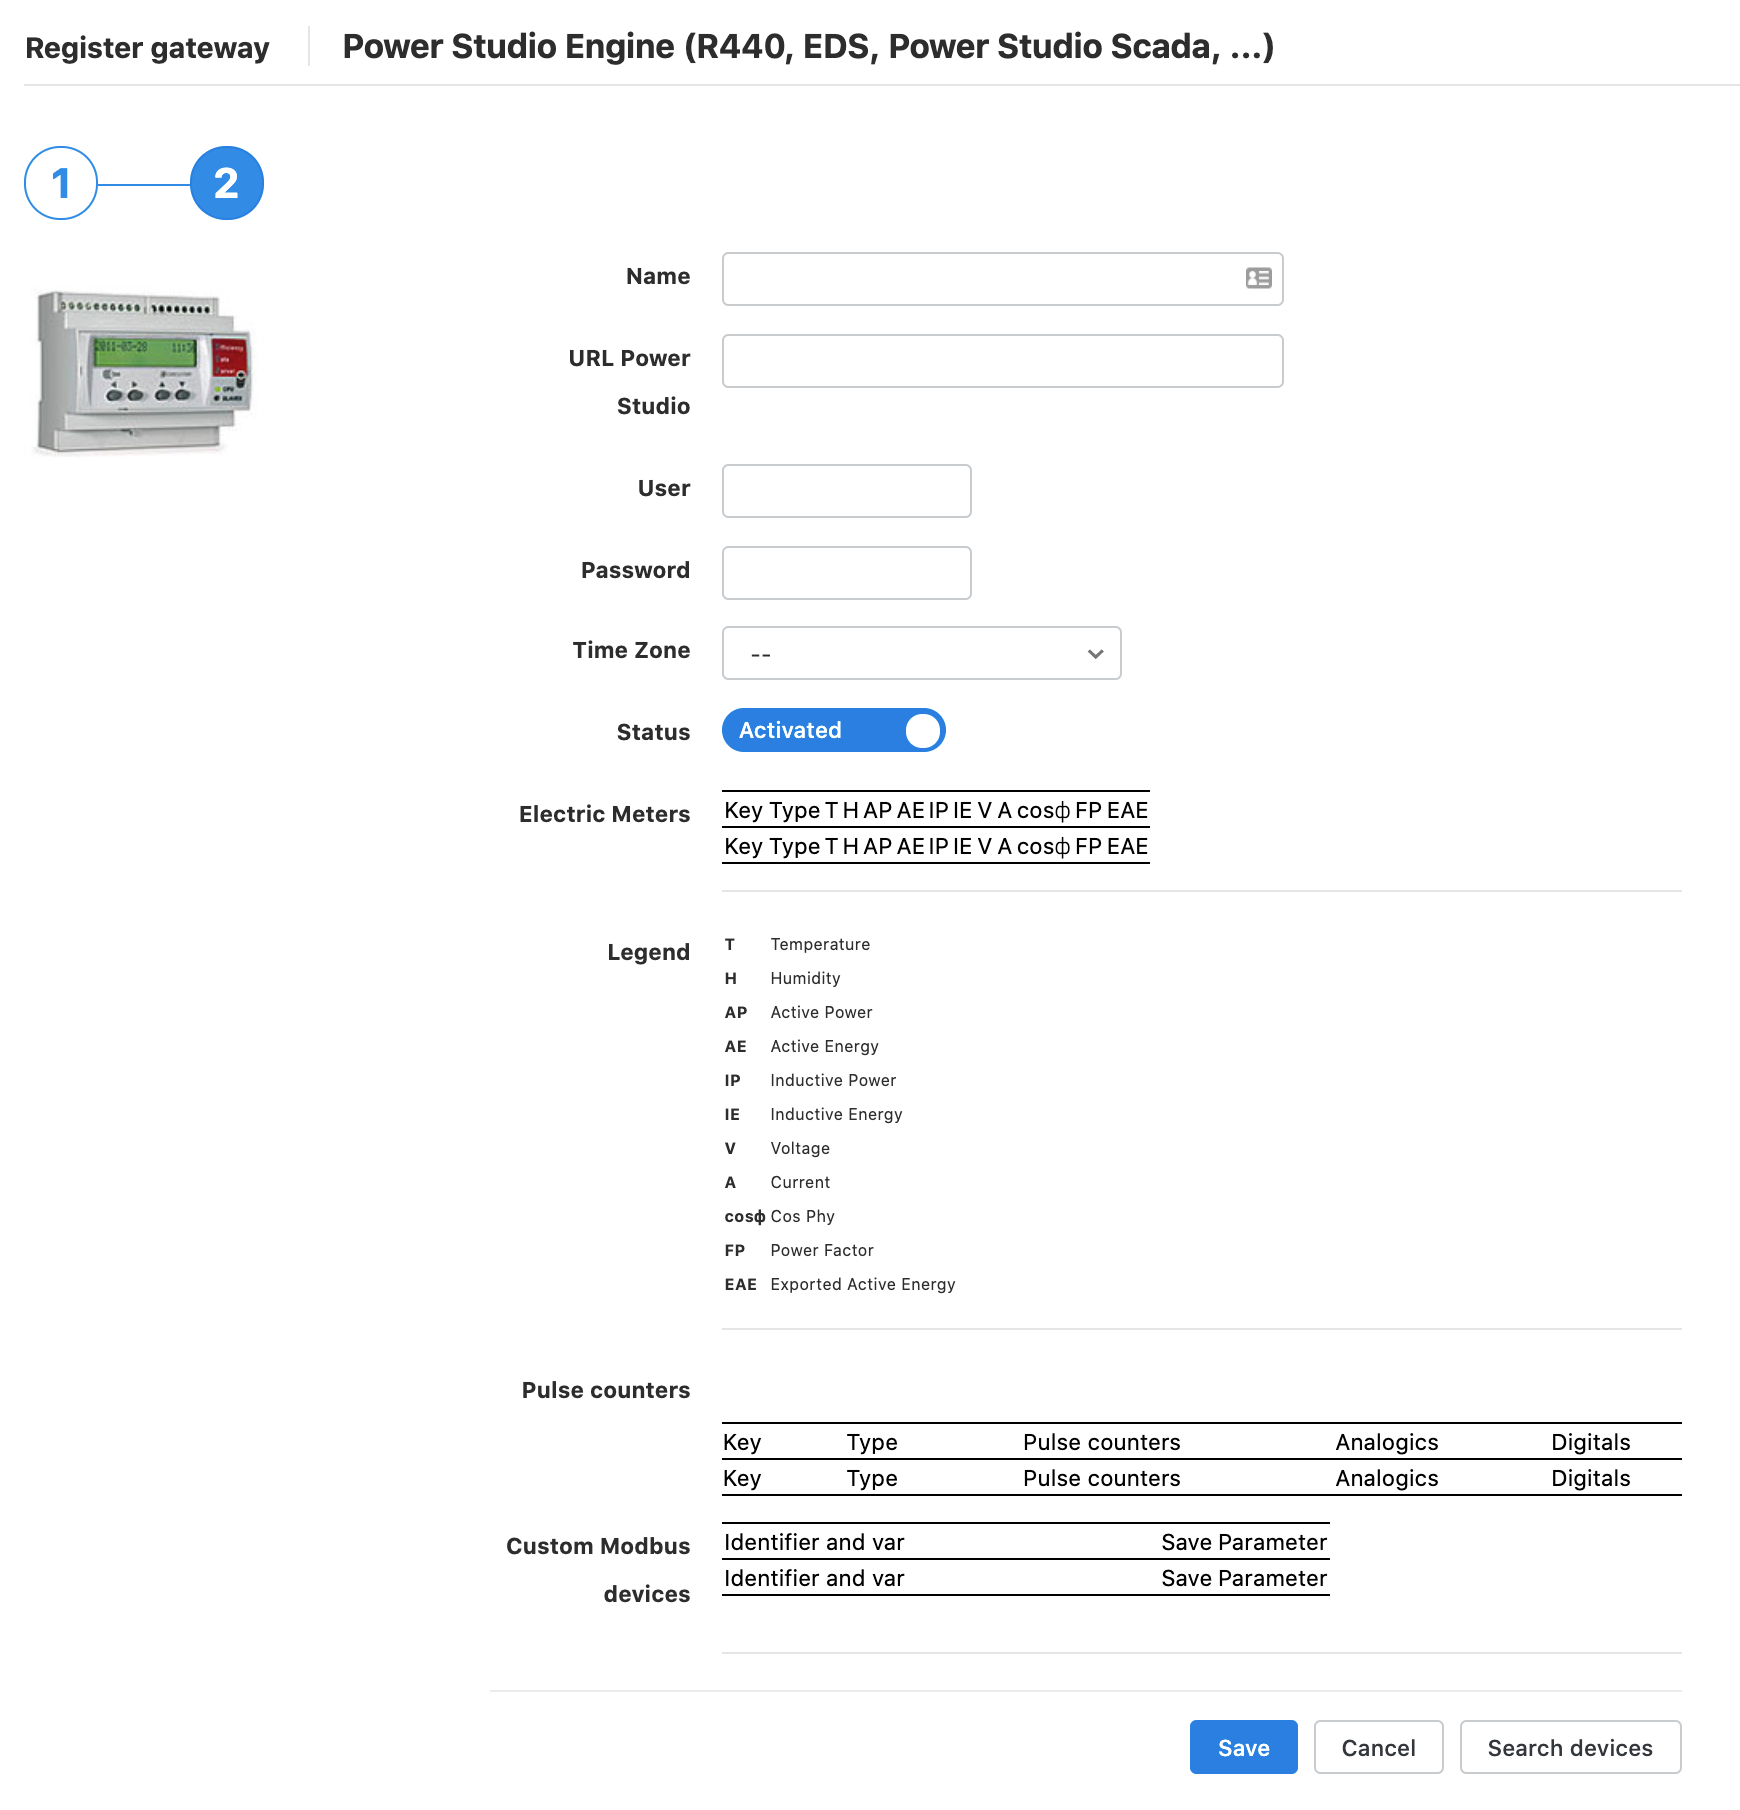Image resolution: width=1740 pixels, height=1810 pixels.
Task: Click the Voltage legend entry
Action: pyautogui.click(x=800, y=1148)
